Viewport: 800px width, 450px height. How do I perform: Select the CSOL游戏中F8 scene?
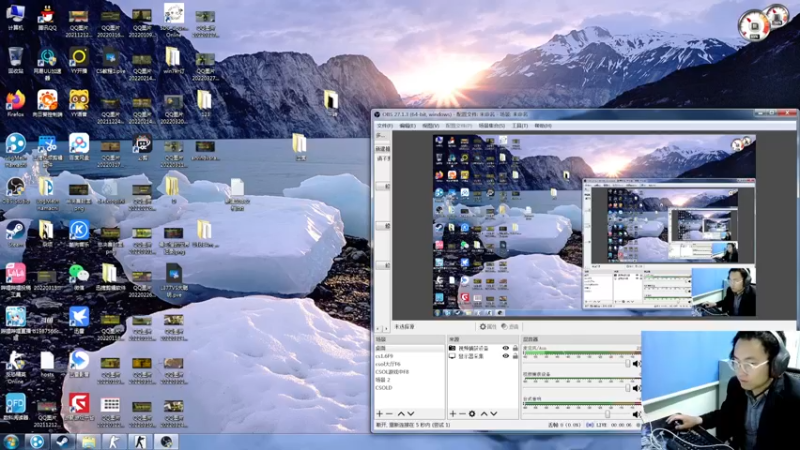click(x=409, y=372)
